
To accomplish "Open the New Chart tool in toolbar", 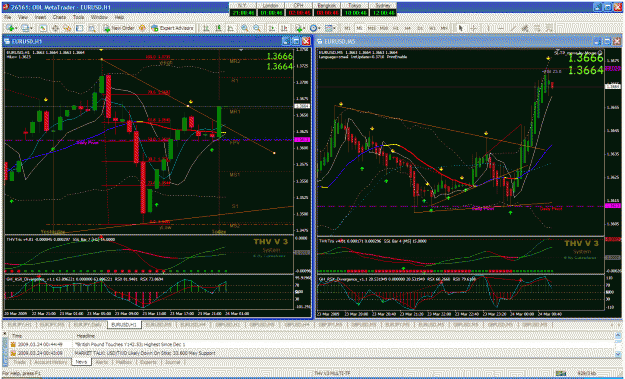I will point(10,28).
